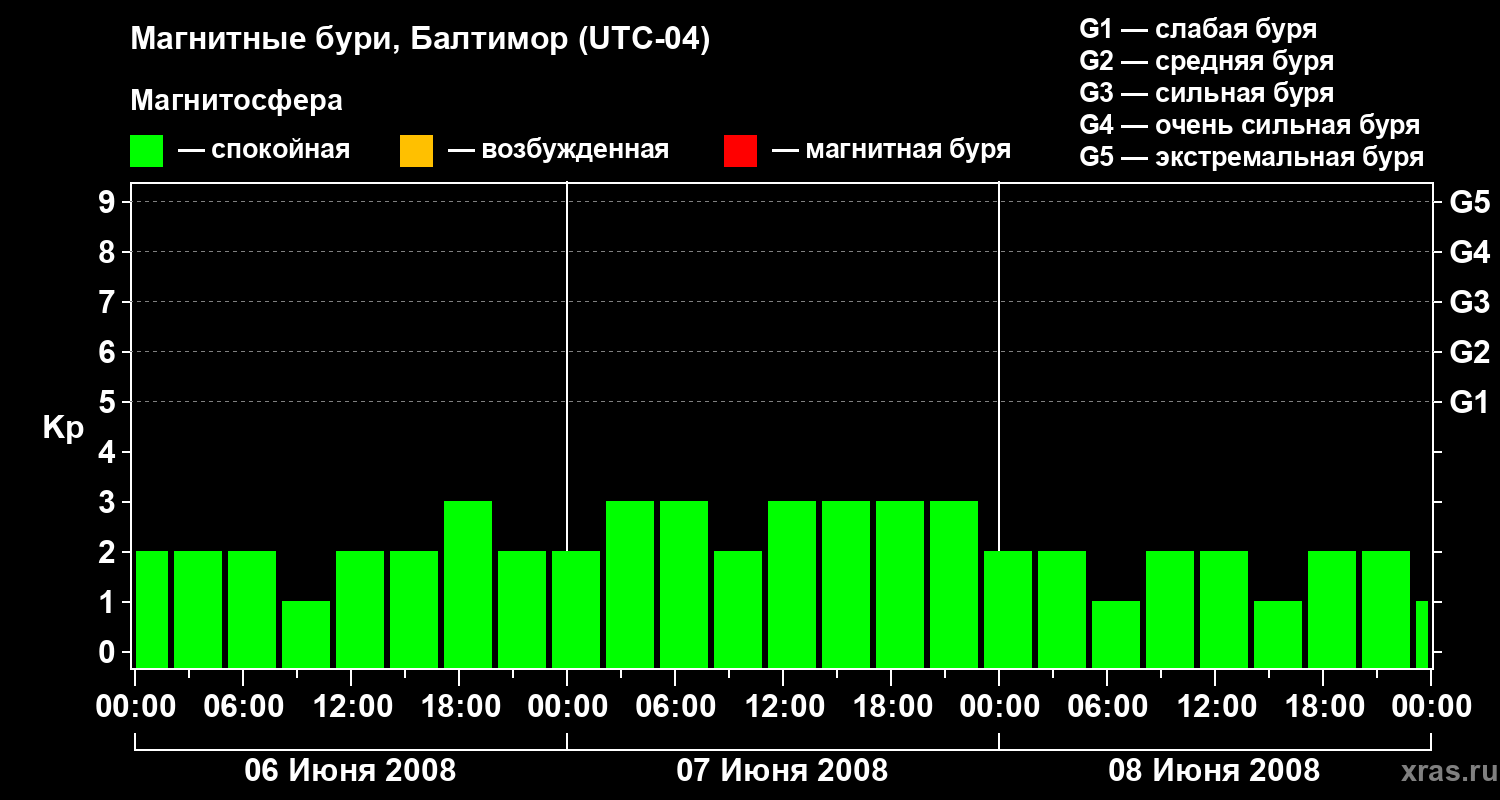Select the line «G3 — сильная буря»
Viewport: 1500px width, 800px height.
pyautogui.click(x=1206, y=93)
